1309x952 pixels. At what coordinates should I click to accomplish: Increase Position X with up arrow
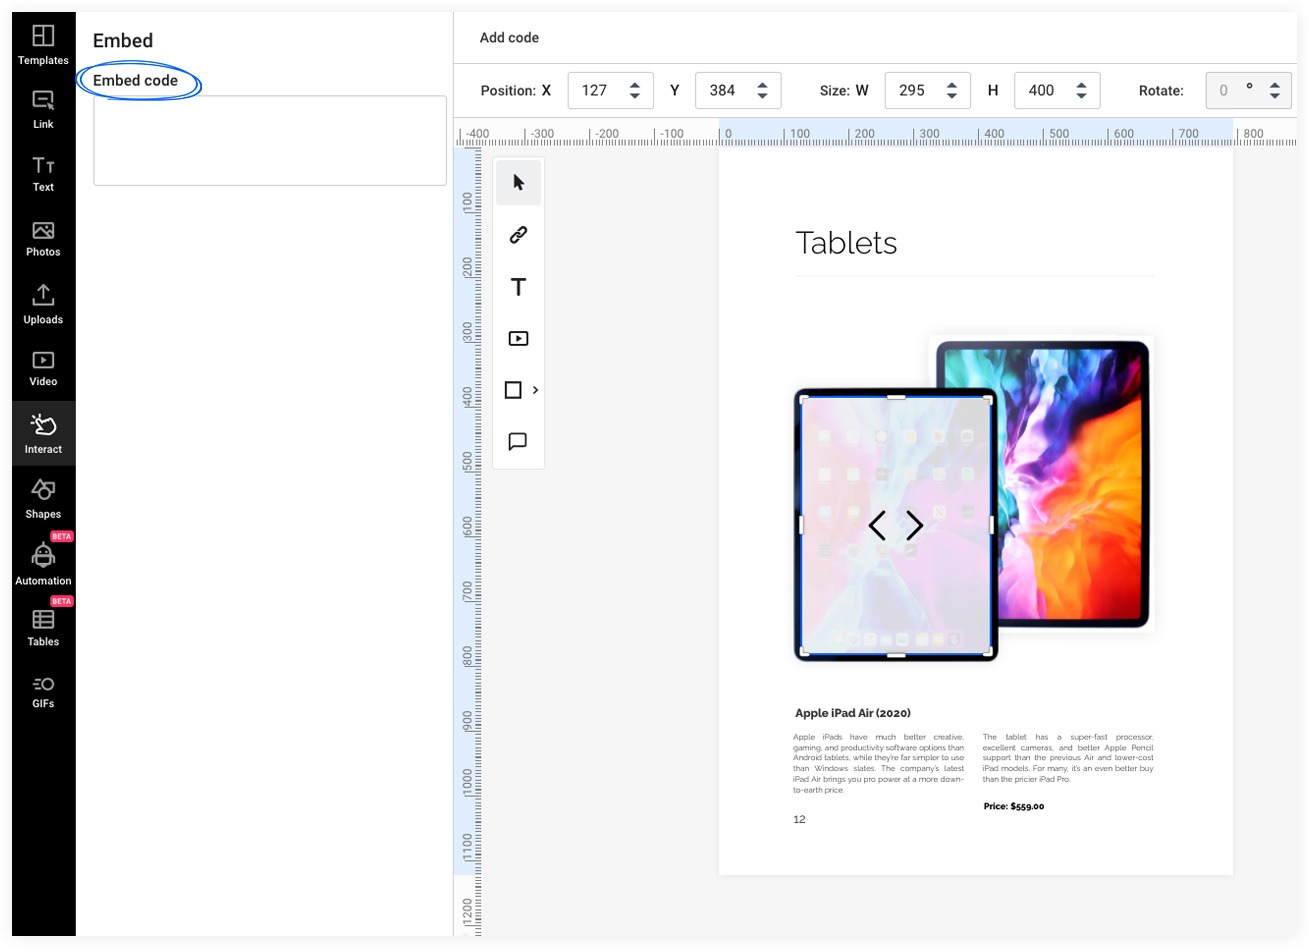635,85
